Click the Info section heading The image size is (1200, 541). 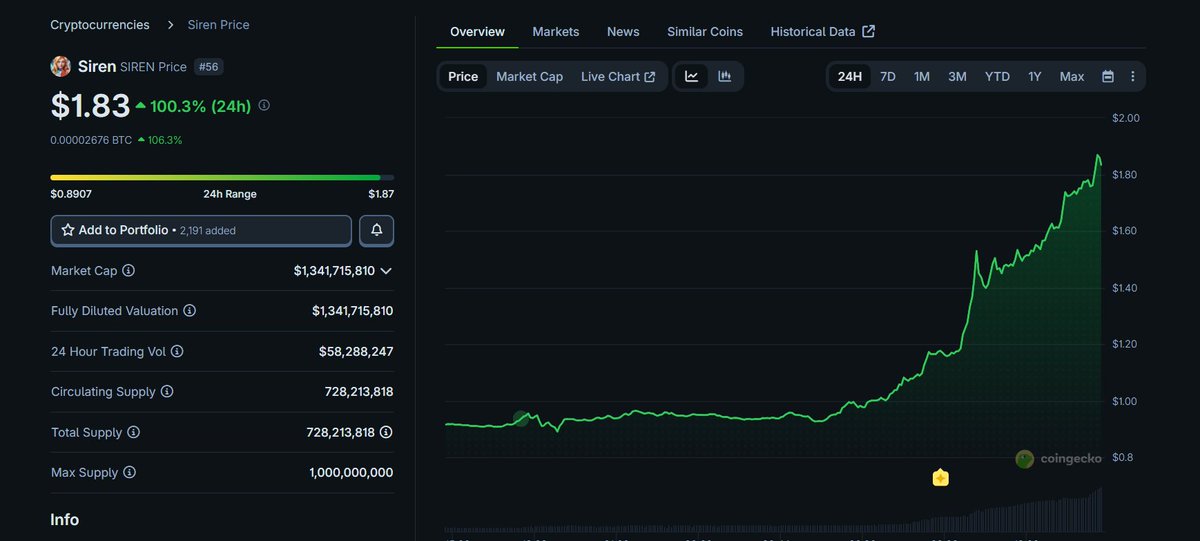coord(65,520)
